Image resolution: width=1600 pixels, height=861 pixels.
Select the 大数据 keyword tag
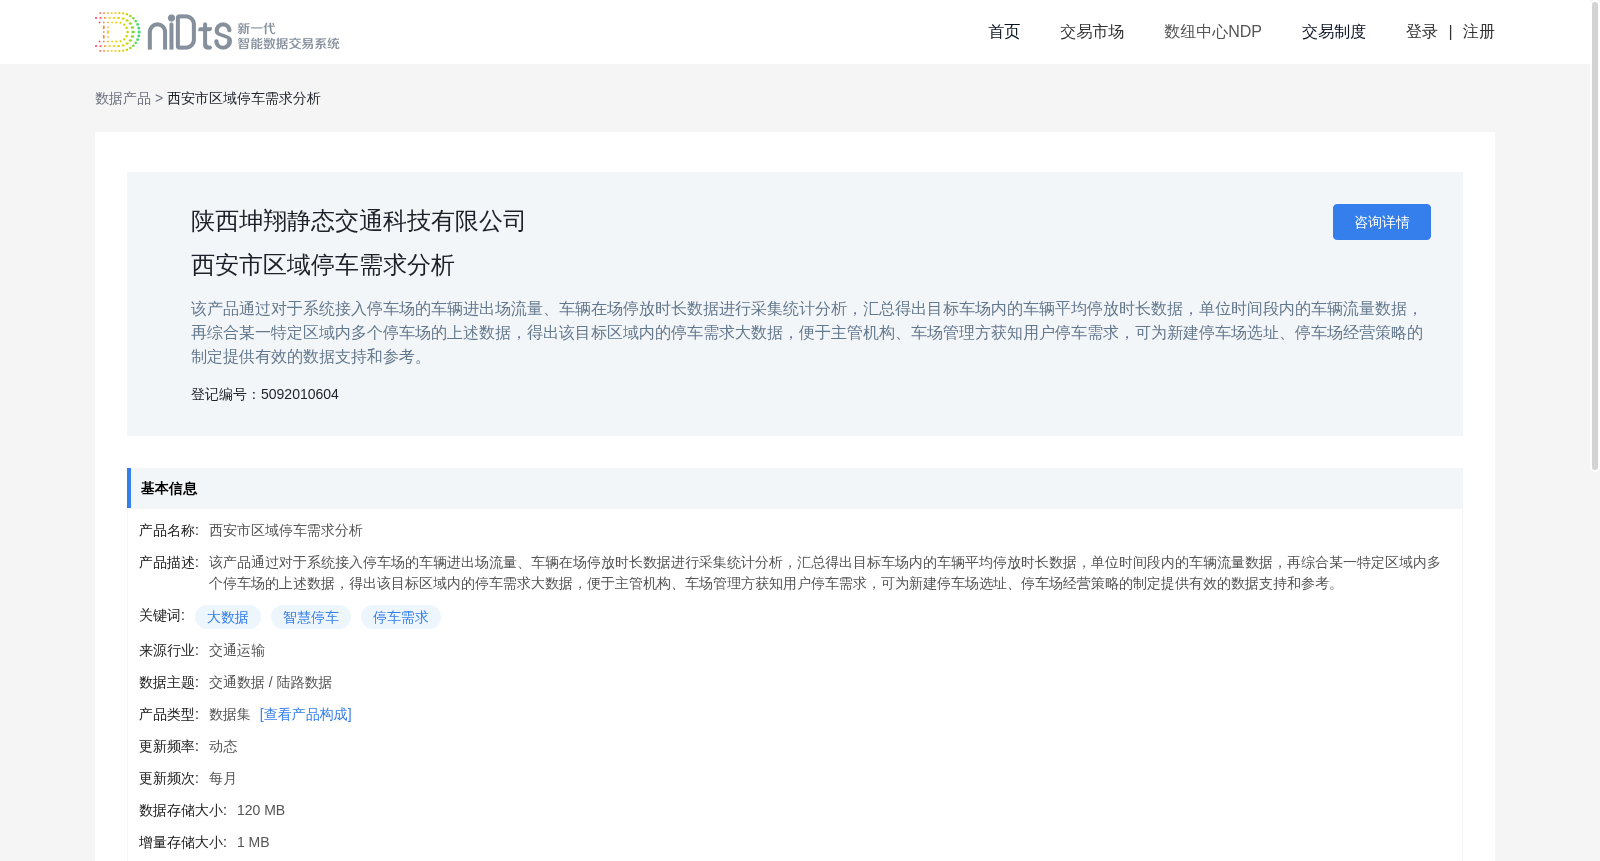click(x=228, y=617)
